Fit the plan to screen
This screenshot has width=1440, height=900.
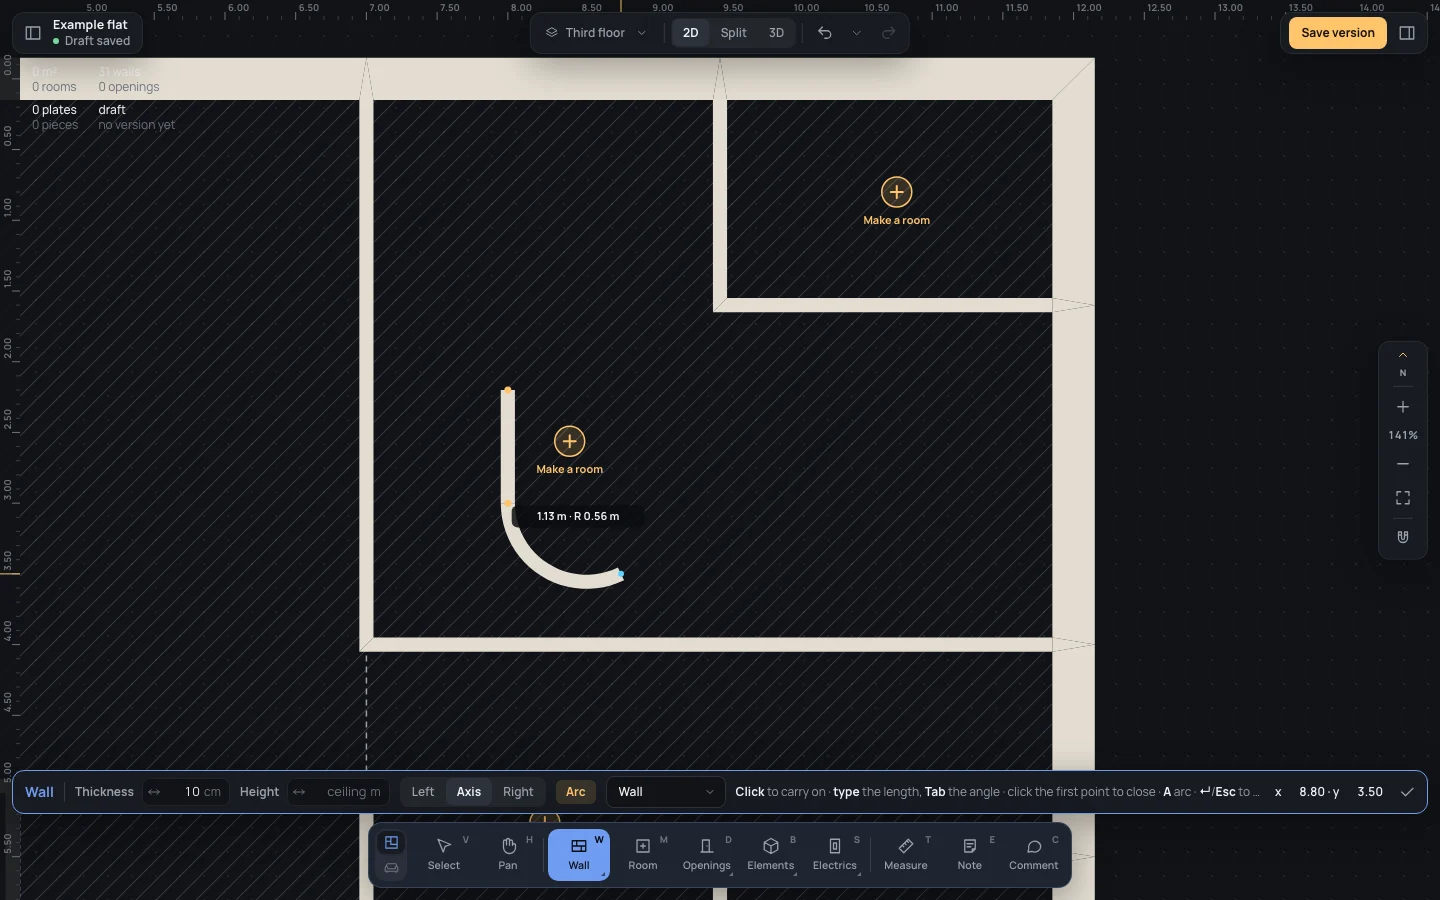coord(1403,498)
